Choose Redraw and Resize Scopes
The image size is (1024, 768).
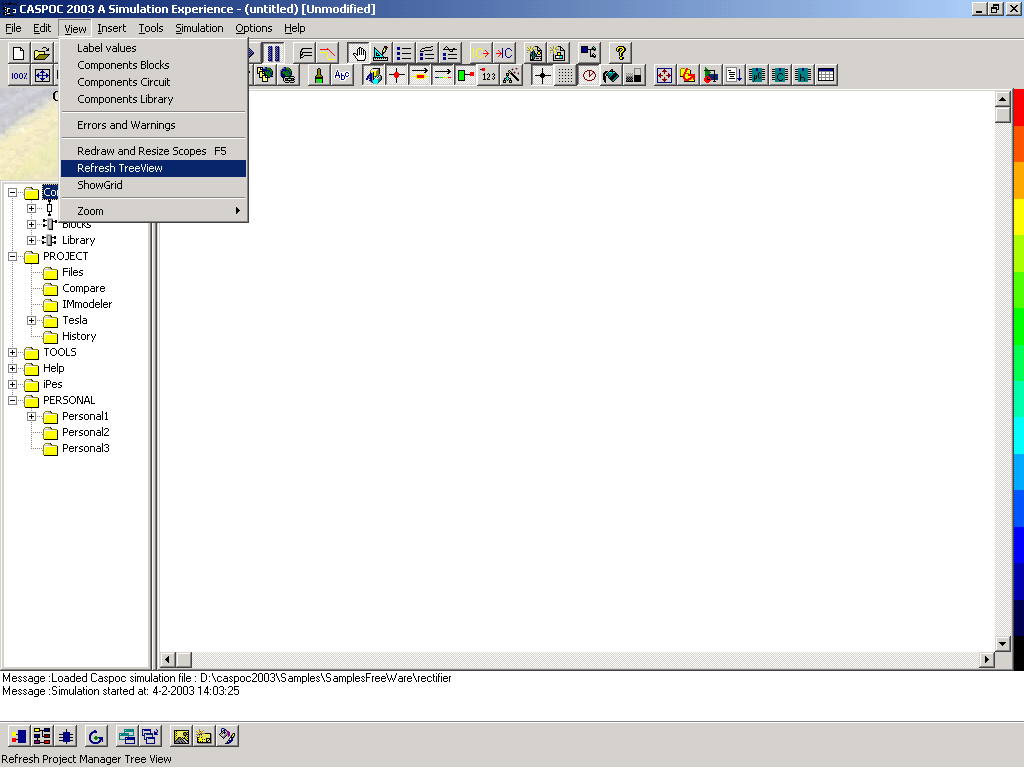tap(153, 151)
